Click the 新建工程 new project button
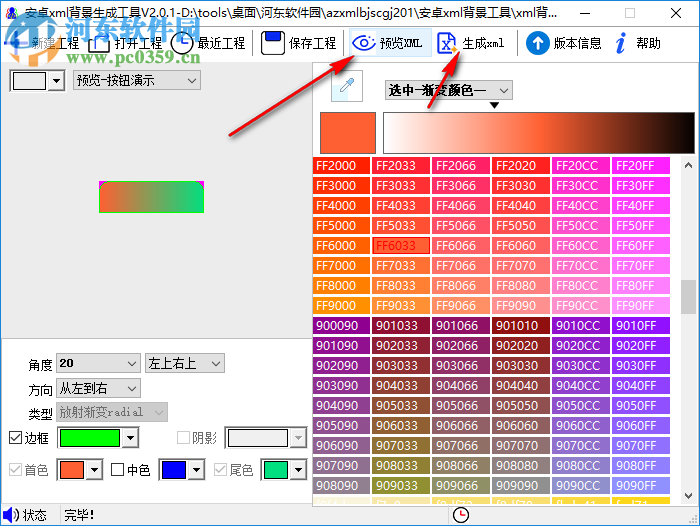The height and width of the screenshot is (526, 700). pos(42,43)
